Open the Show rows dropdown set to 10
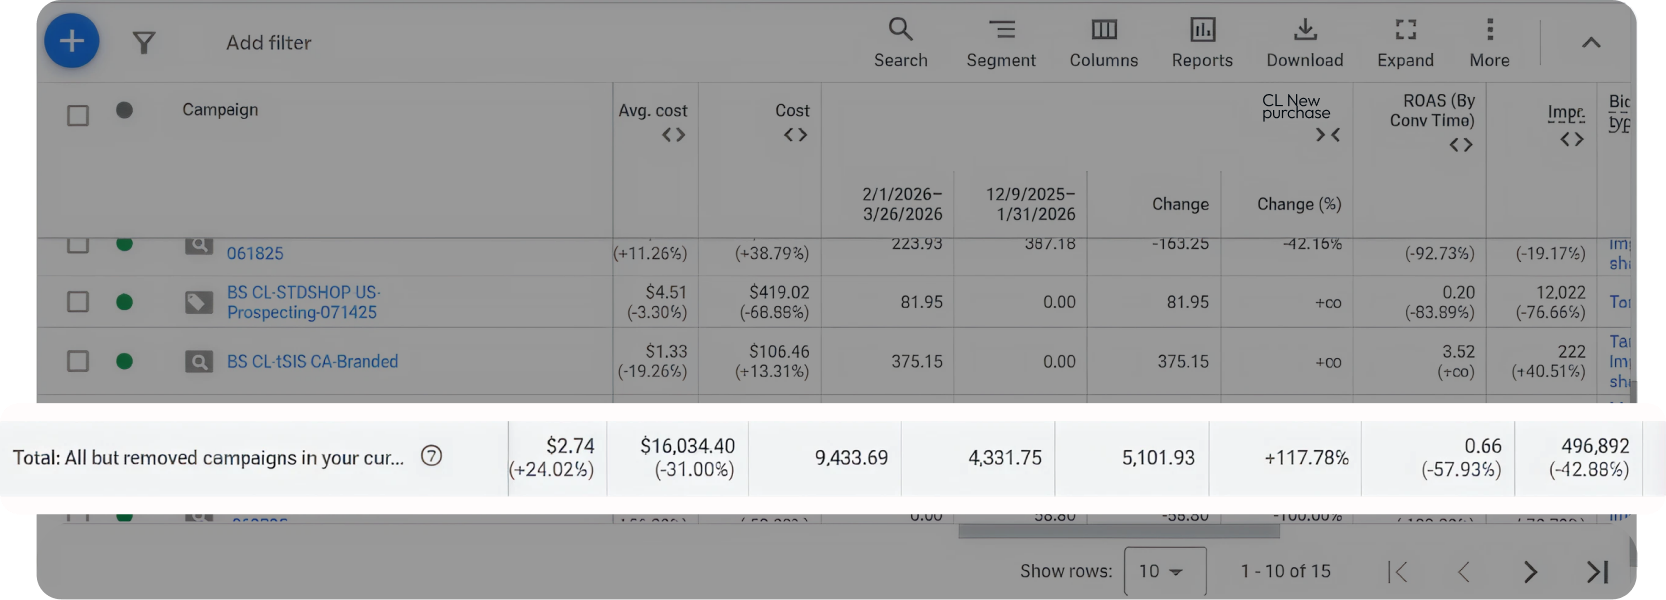The width and height of the screenshot is (1666, 600). coord(1165,571)
